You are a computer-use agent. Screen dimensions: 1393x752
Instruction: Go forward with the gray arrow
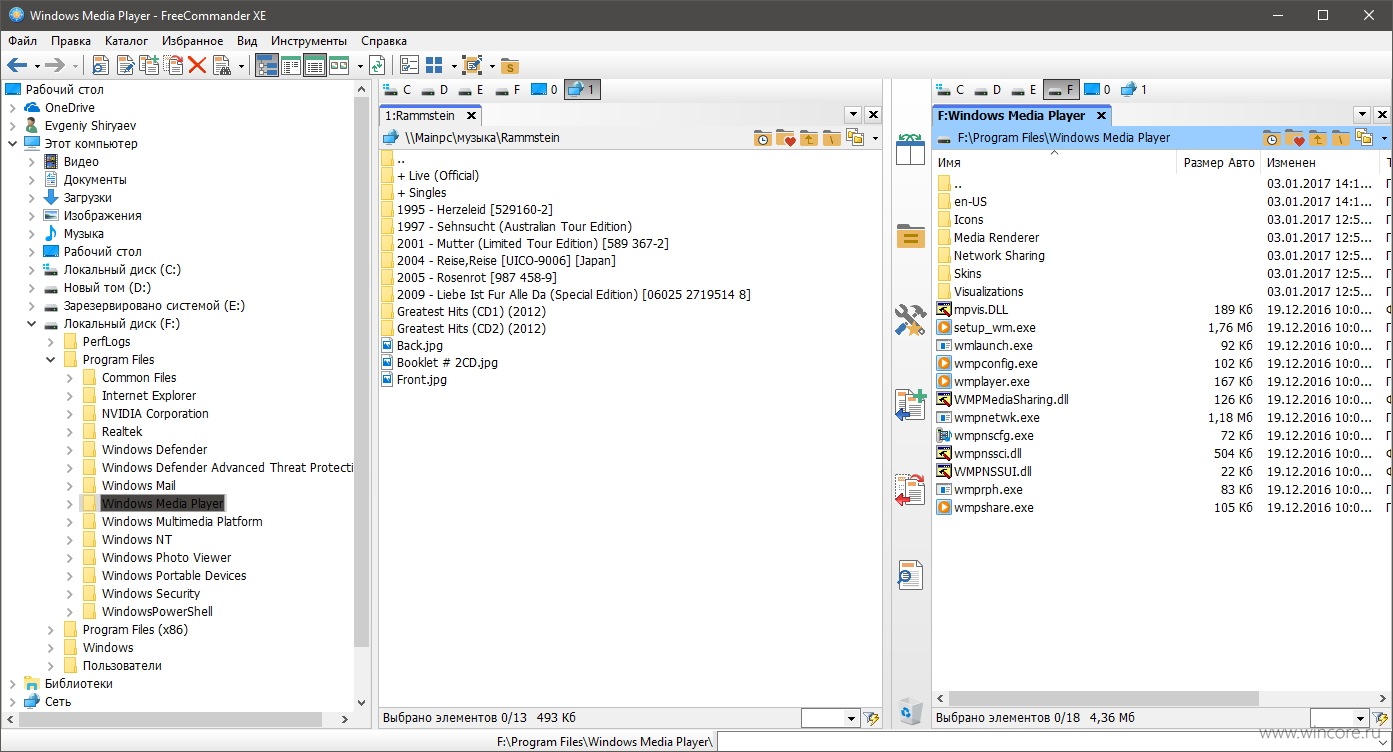pyautogui.click(x=55, y=65)
